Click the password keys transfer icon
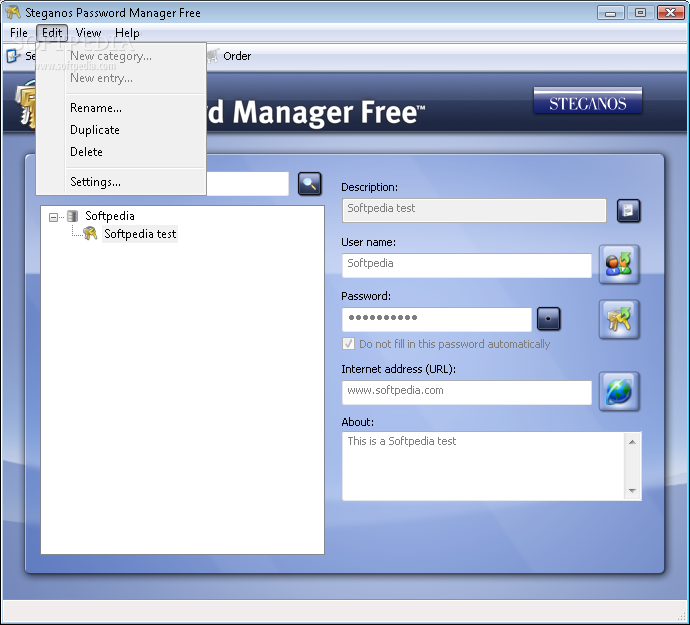 [x=619, y=319]
